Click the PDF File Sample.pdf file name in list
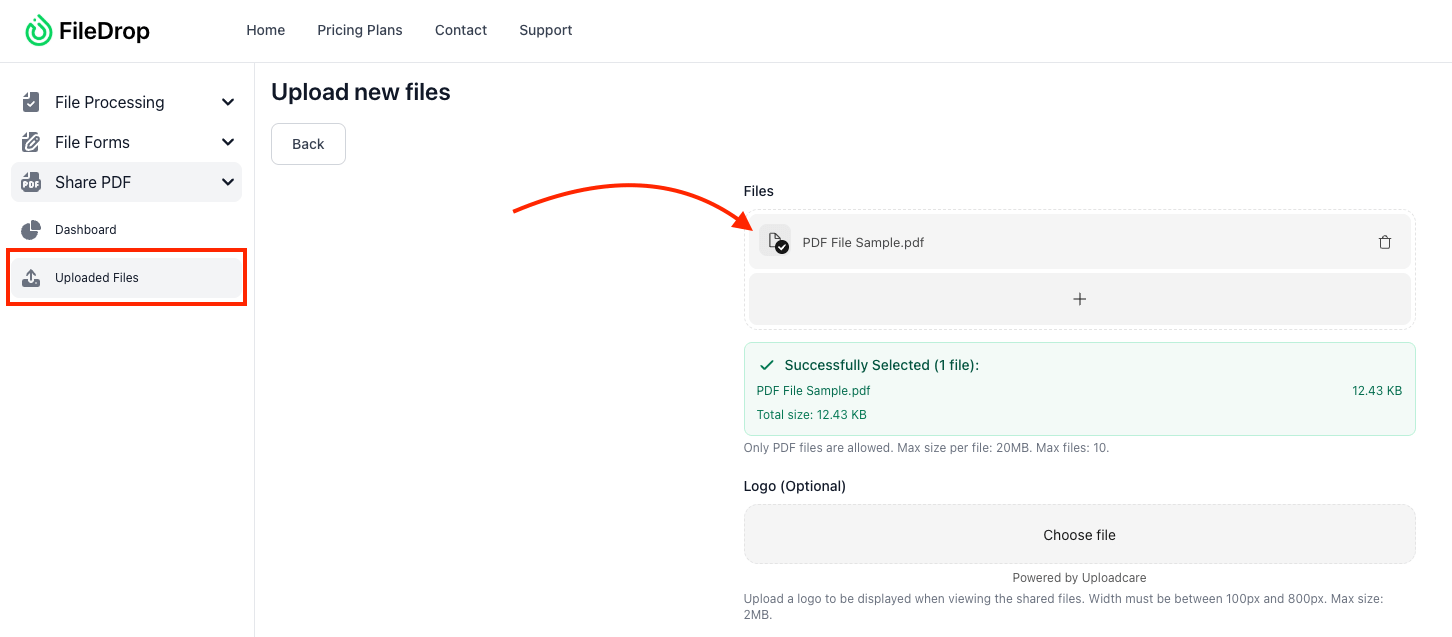 (x=863, y=242)
